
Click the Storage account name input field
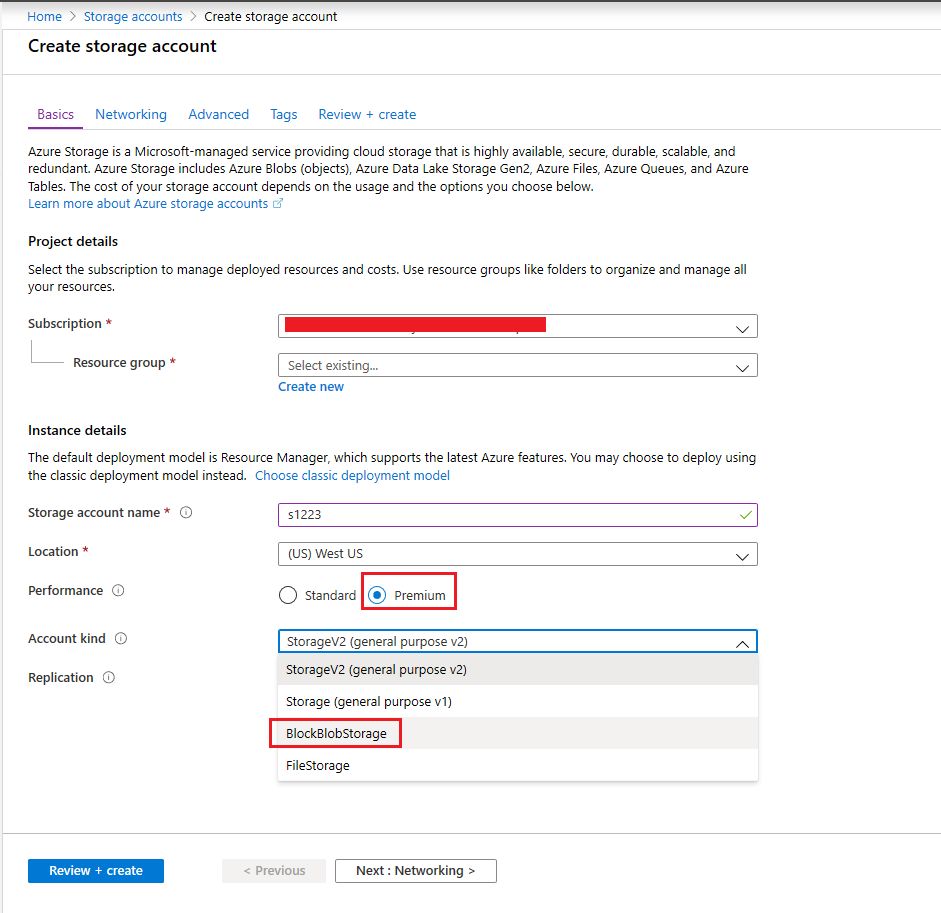coord(517,515)
